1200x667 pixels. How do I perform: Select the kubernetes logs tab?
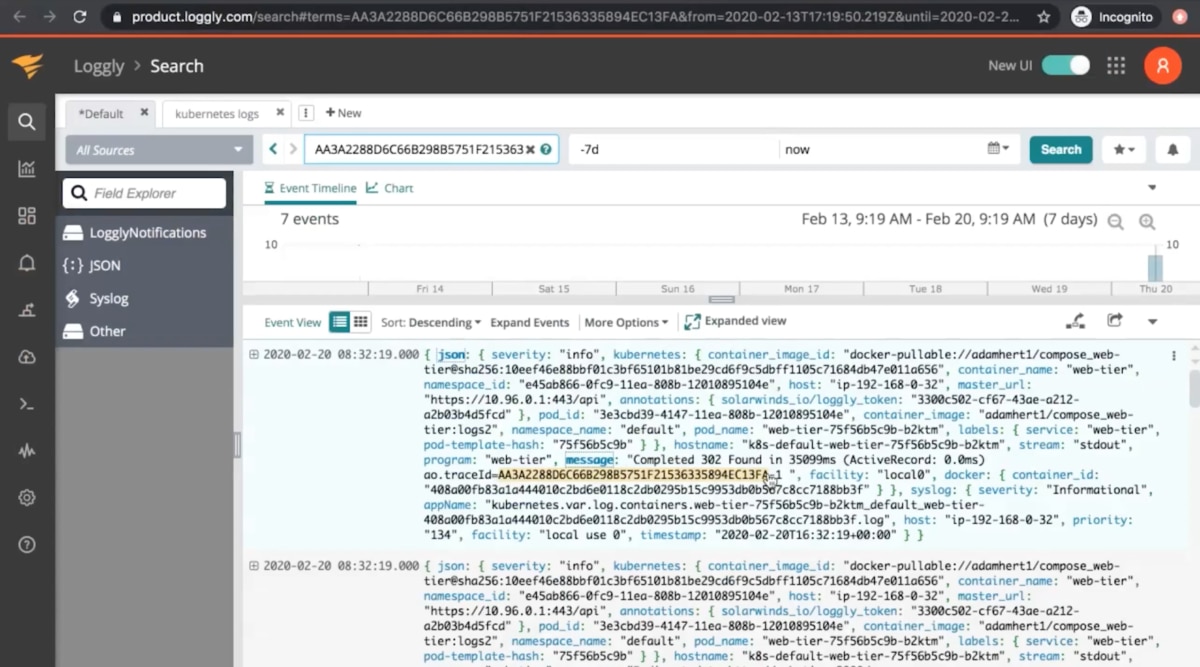[219, 113]
